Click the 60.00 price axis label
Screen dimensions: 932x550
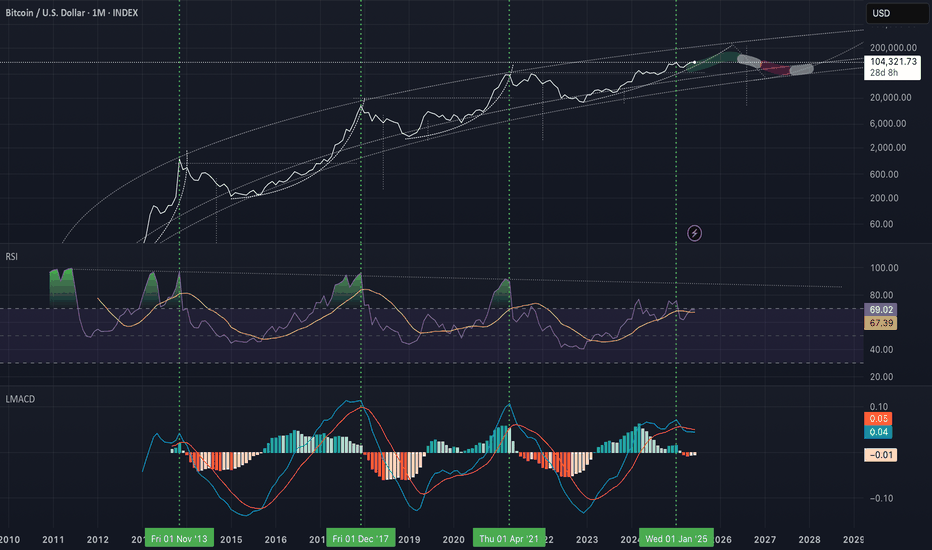[881, 224]
